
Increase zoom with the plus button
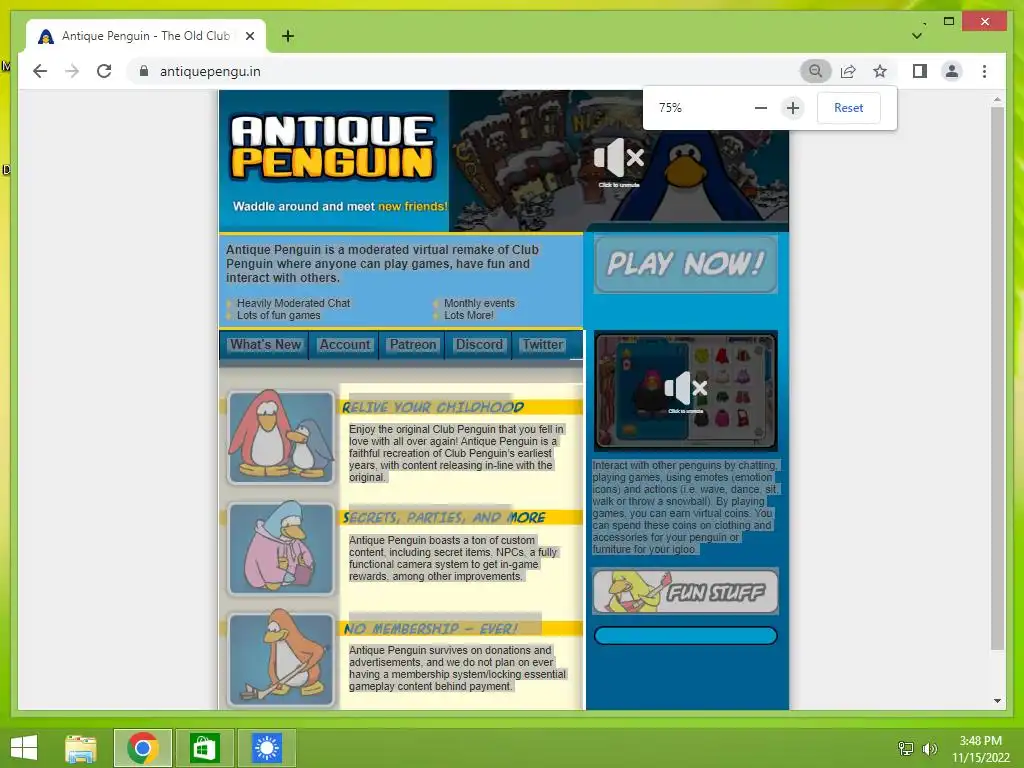793,108
